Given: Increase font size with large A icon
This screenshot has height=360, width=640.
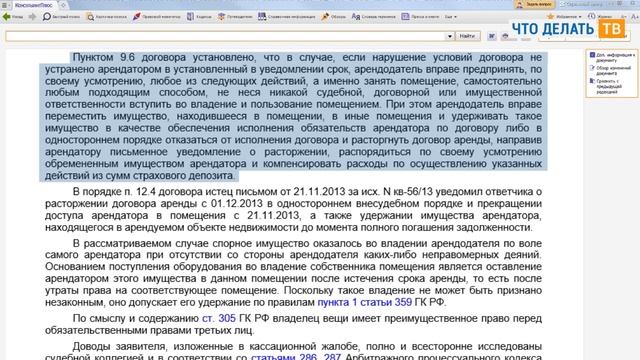Looking at the screenshot, I should [634, 17].
